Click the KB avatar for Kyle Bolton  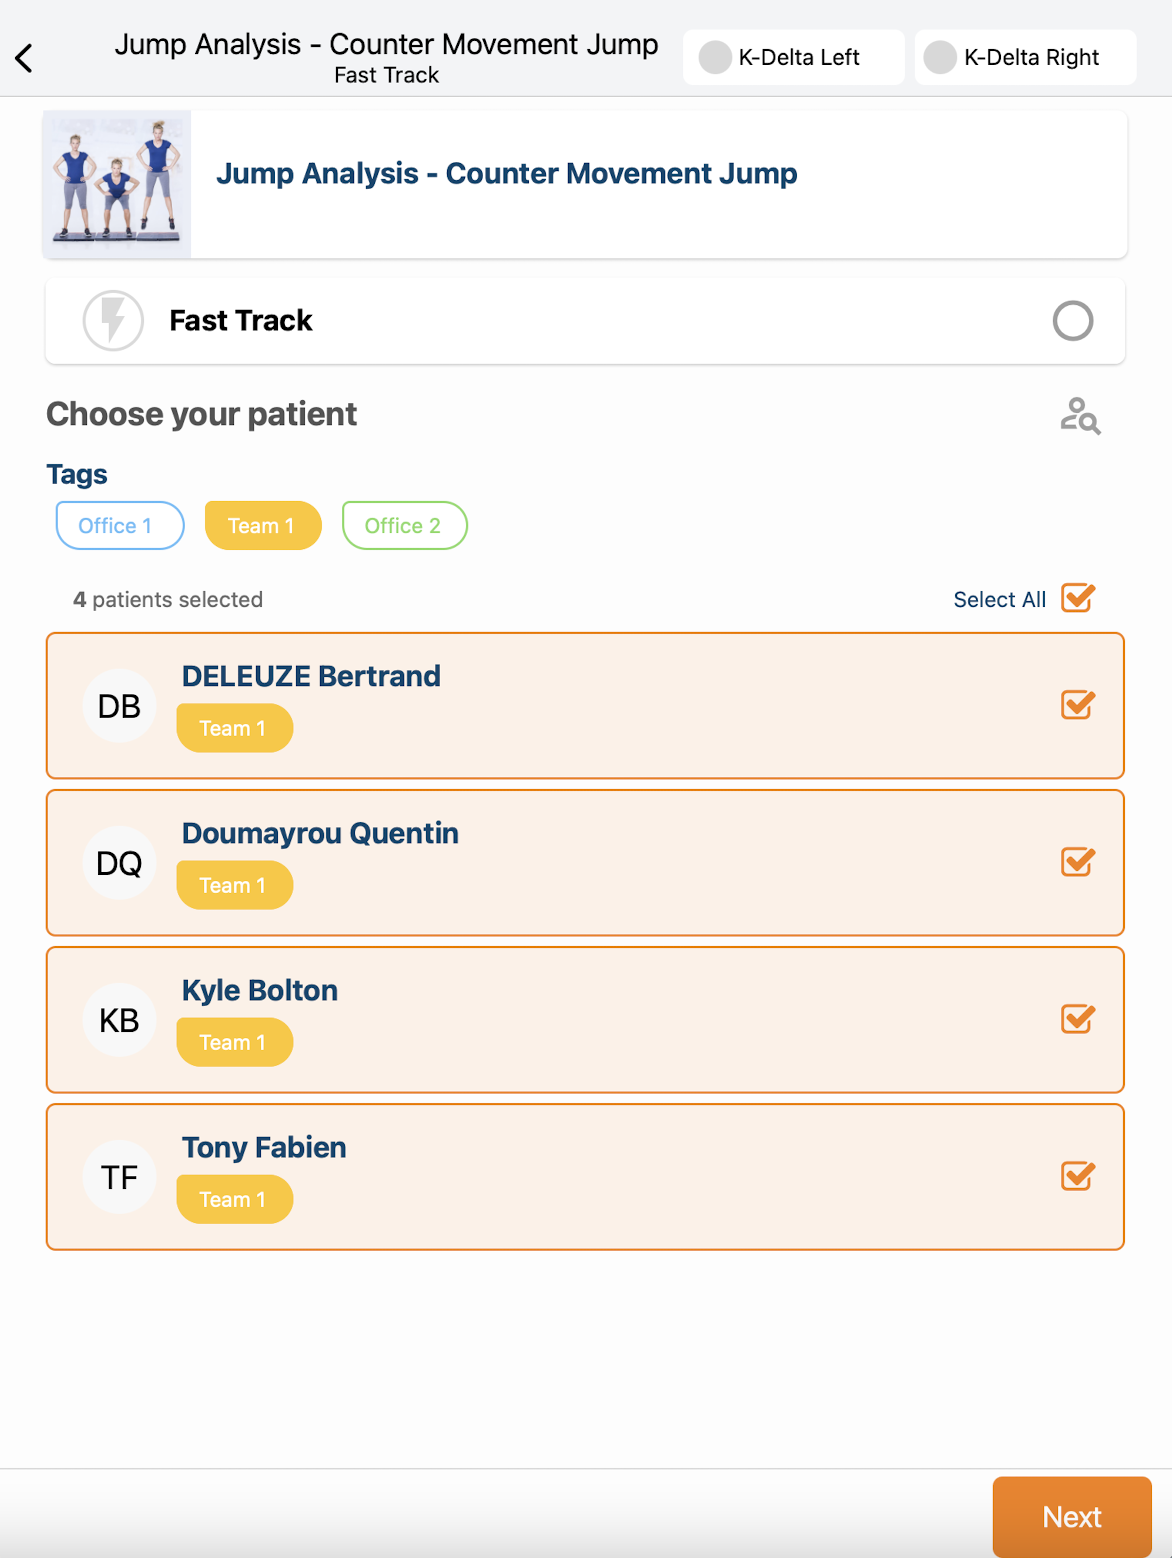coord(119,1020)
